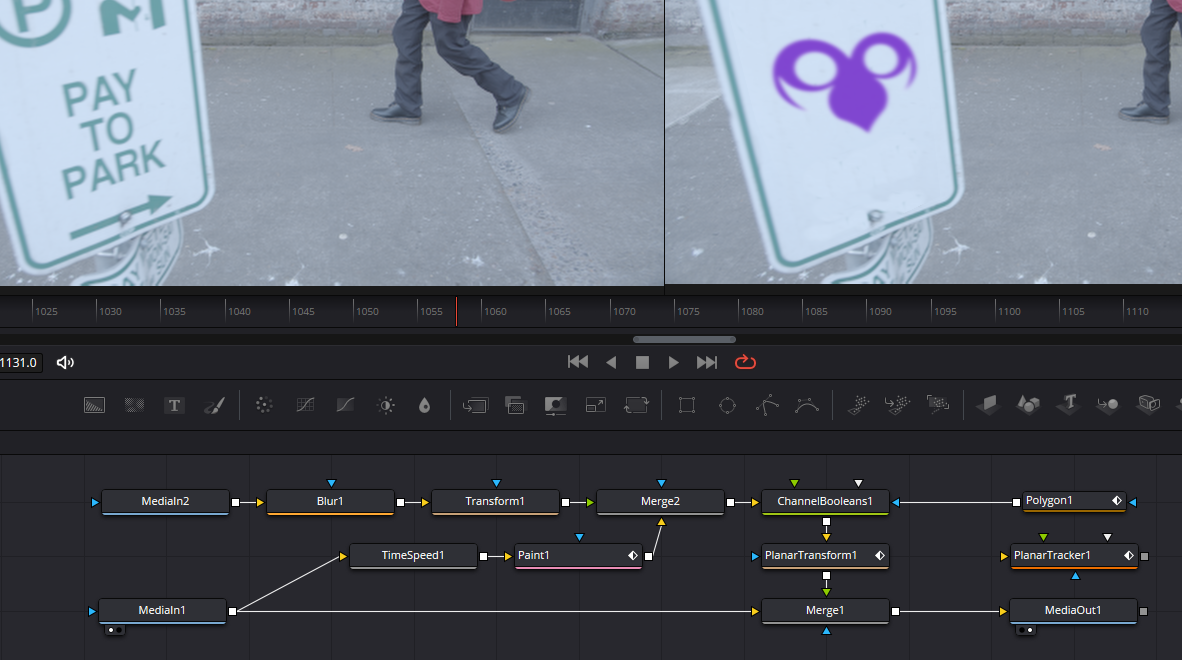The width and height of the screenshot is (1182, 660).
Task: Add an Image Plane 3D node from toolbar
Action: click(x=988, y=405)
